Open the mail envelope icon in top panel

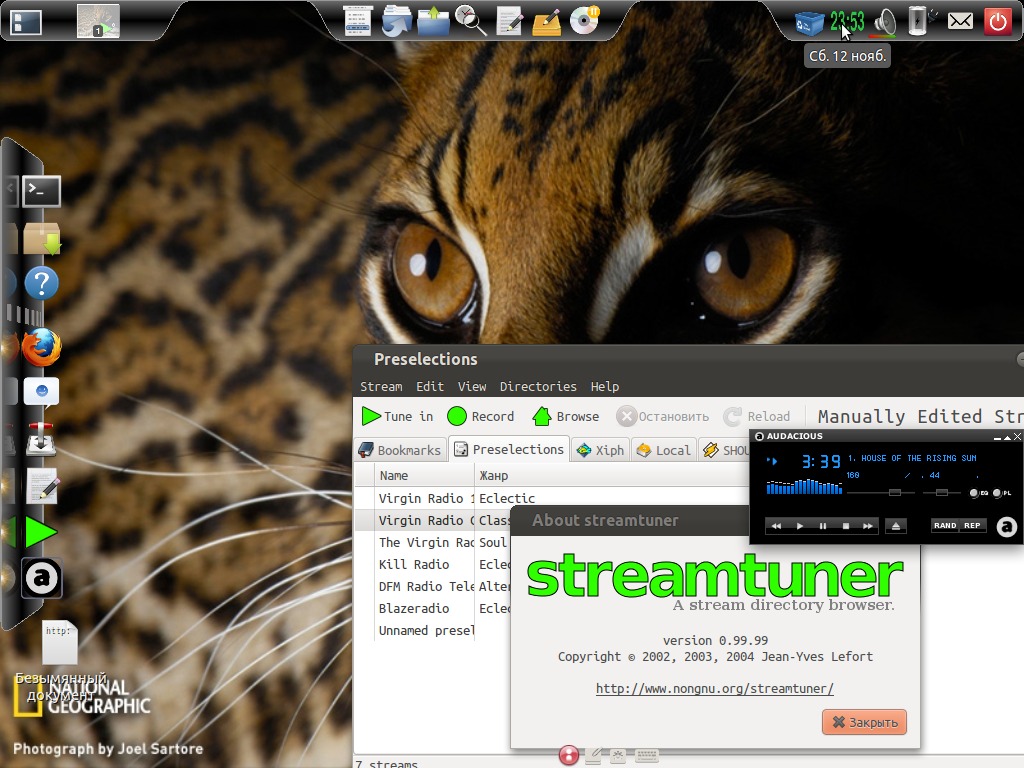click(960, 22)
